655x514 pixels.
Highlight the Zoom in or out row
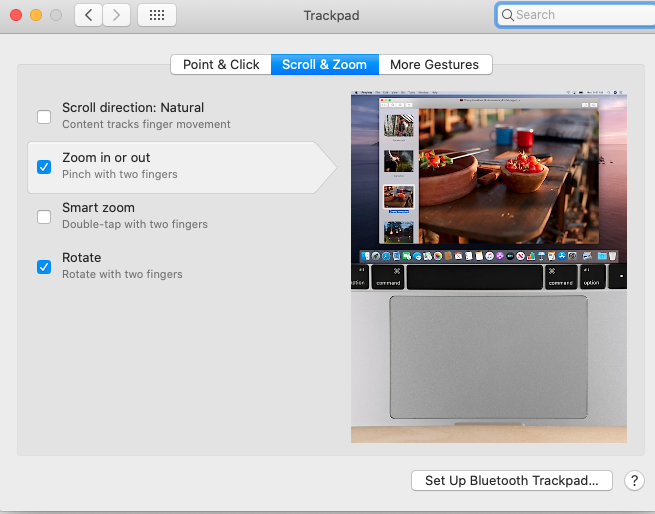point(182,167)
